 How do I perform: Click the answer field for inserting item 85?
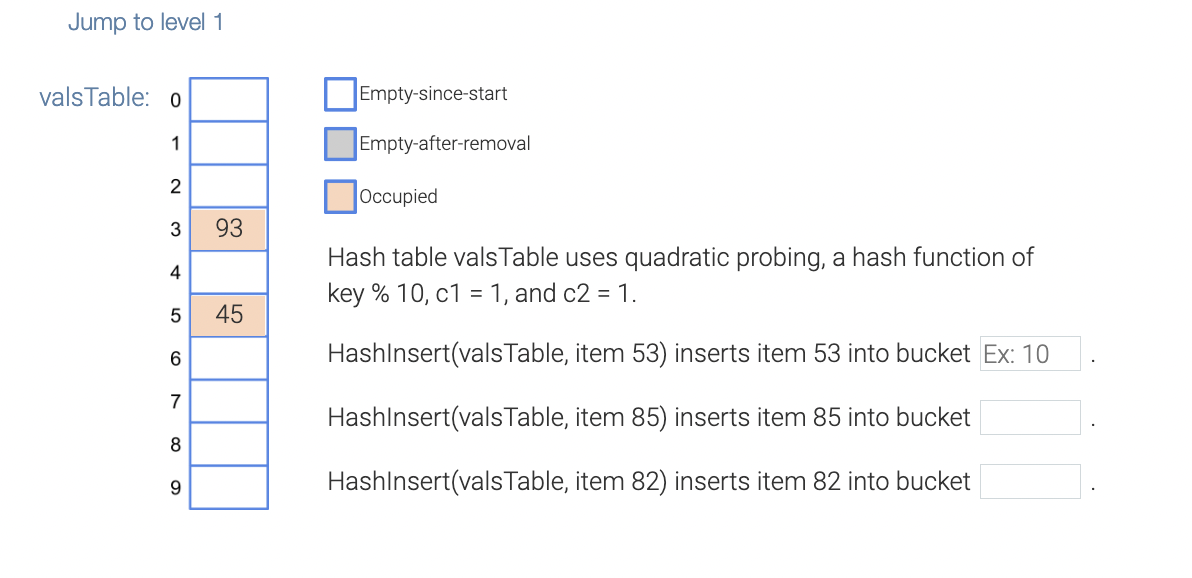pos(1030,417)
